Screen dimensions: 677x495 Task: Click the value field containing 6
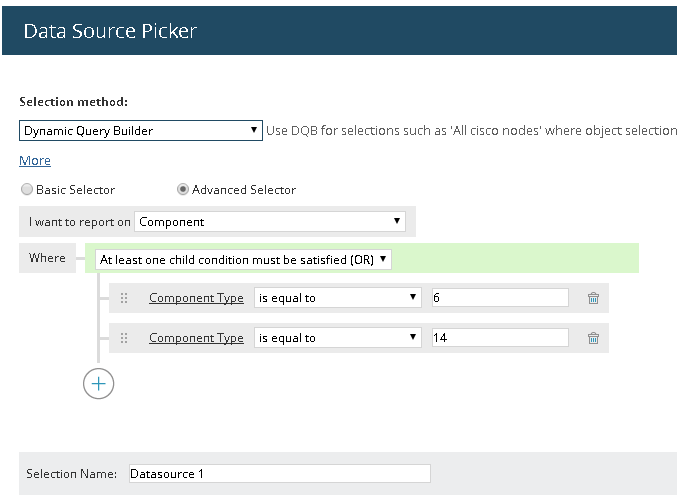[x=499, y=298]
